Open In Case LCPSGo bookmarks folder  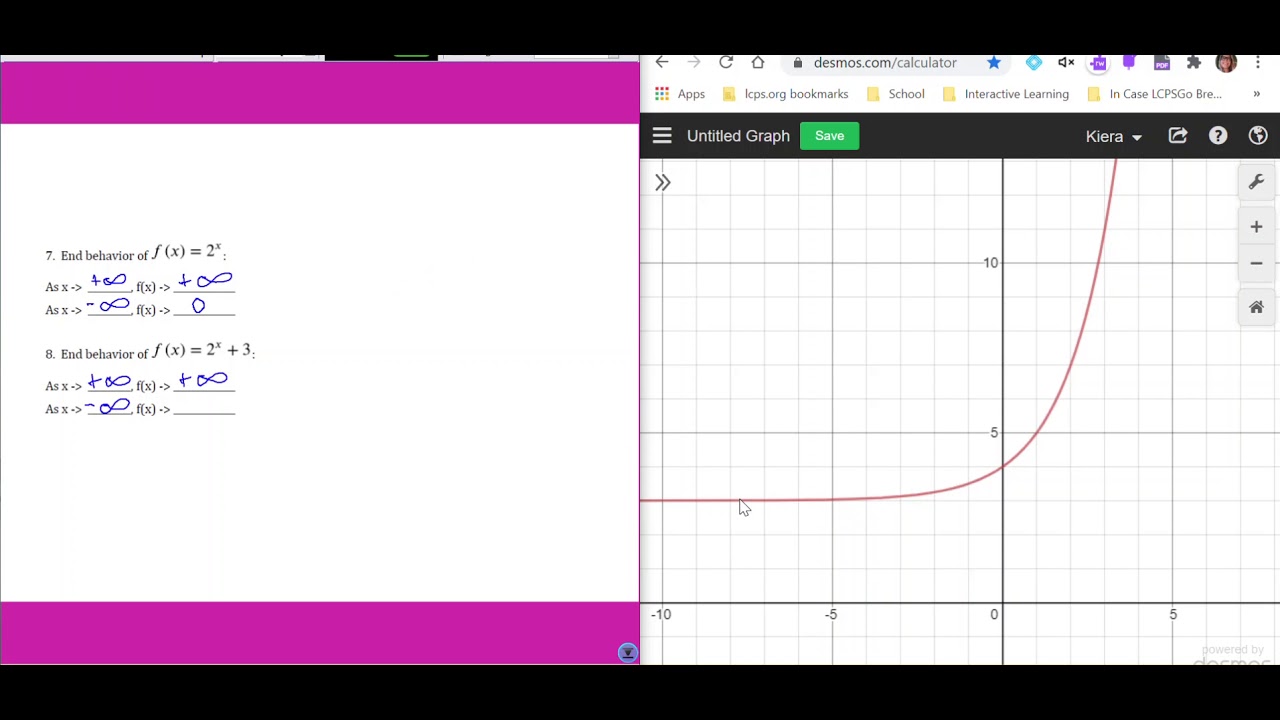1154,94
